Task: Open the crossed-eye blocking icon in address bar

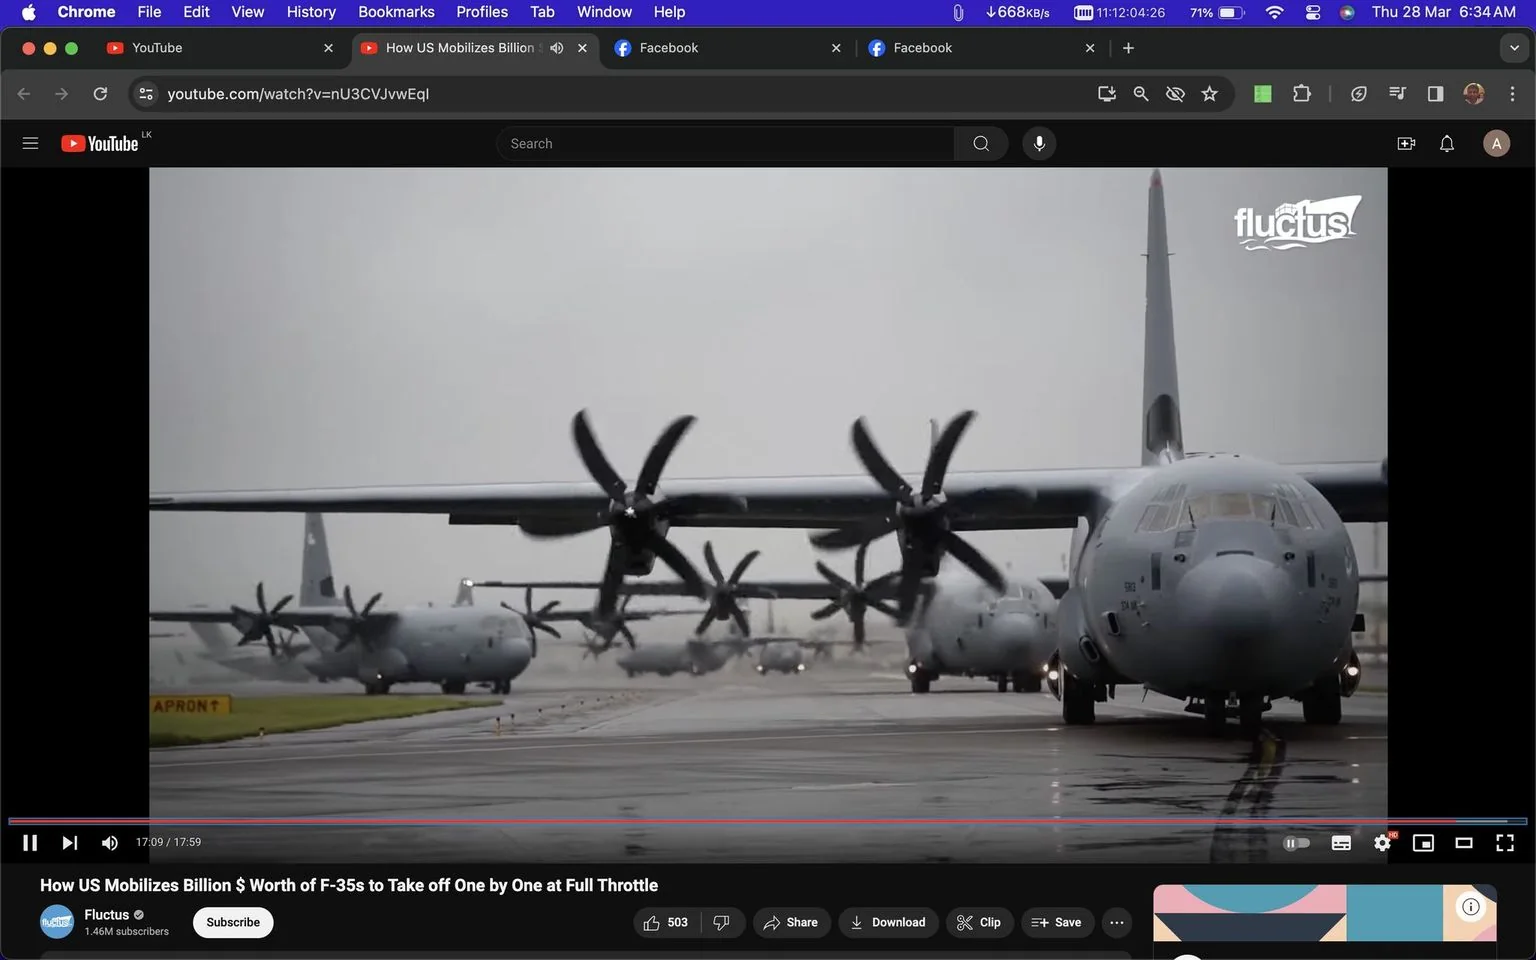Action: click(x=1175, y=94)
